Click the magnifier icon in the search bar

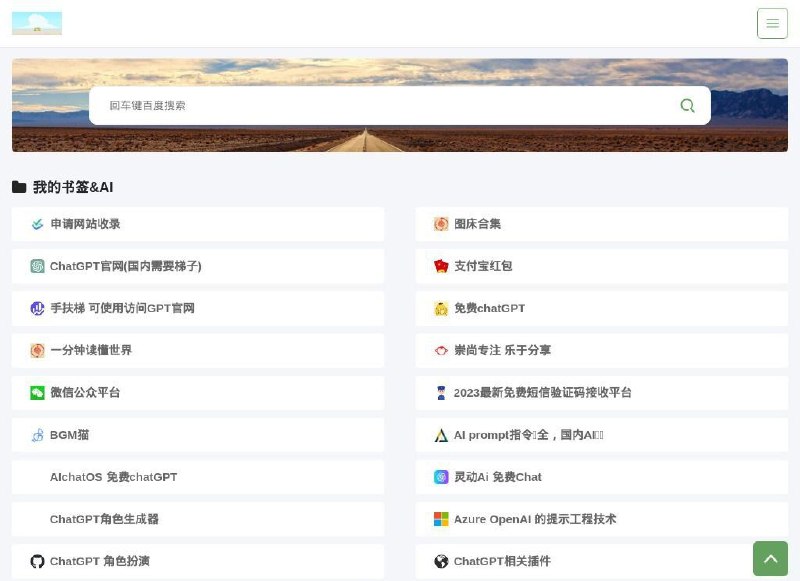point(687,105)
